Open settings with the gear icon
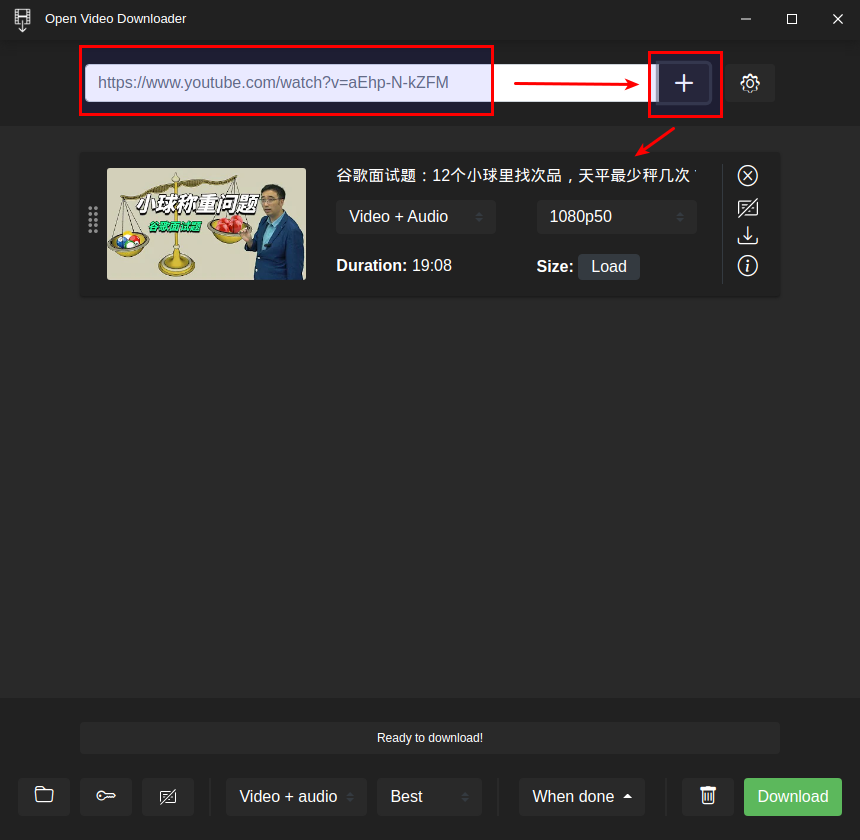860x840 pixels. click(x=750, y=83)
